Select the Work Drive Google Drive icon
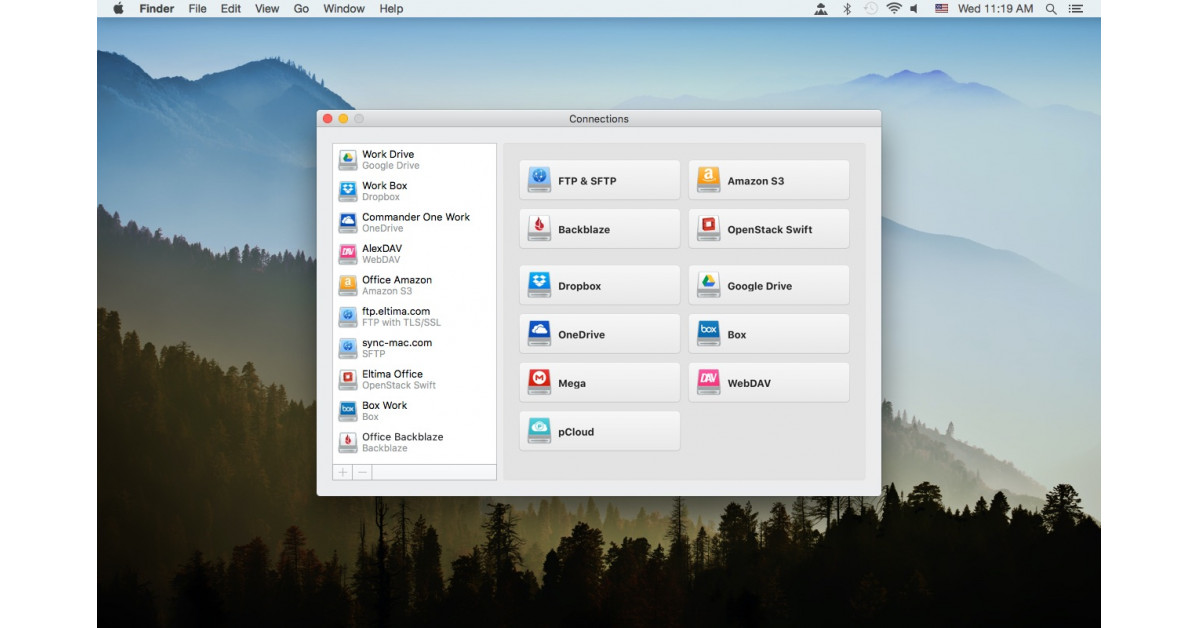1200x628 pixels. pos(348,160)
